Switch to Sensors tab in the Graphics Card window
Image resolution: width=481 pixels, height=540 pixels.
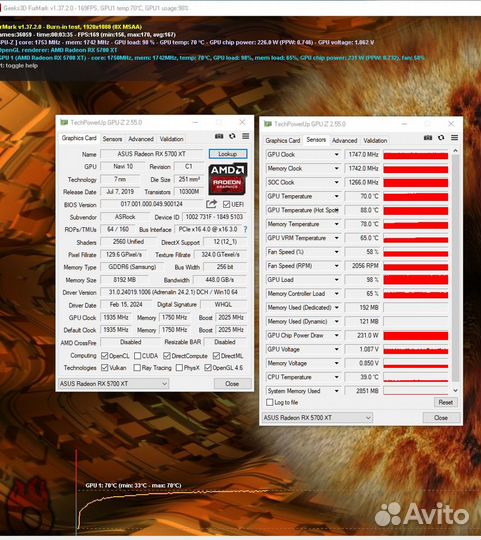(x=112, y=139)
